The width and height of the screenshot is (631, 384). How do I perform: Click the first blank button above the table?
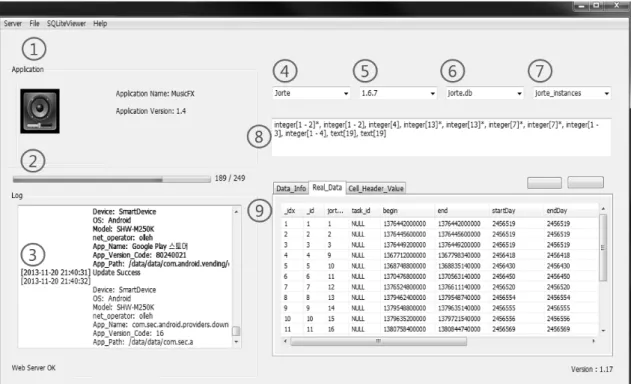(x=544, y=183)
